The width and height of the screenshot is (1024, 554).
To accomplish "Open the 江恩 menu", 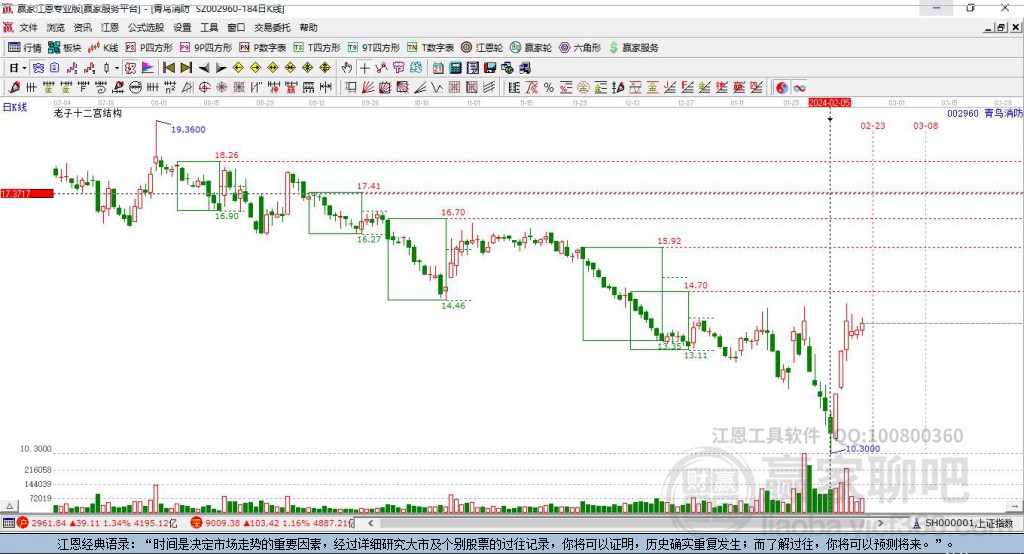I will [x=110, y=27].
